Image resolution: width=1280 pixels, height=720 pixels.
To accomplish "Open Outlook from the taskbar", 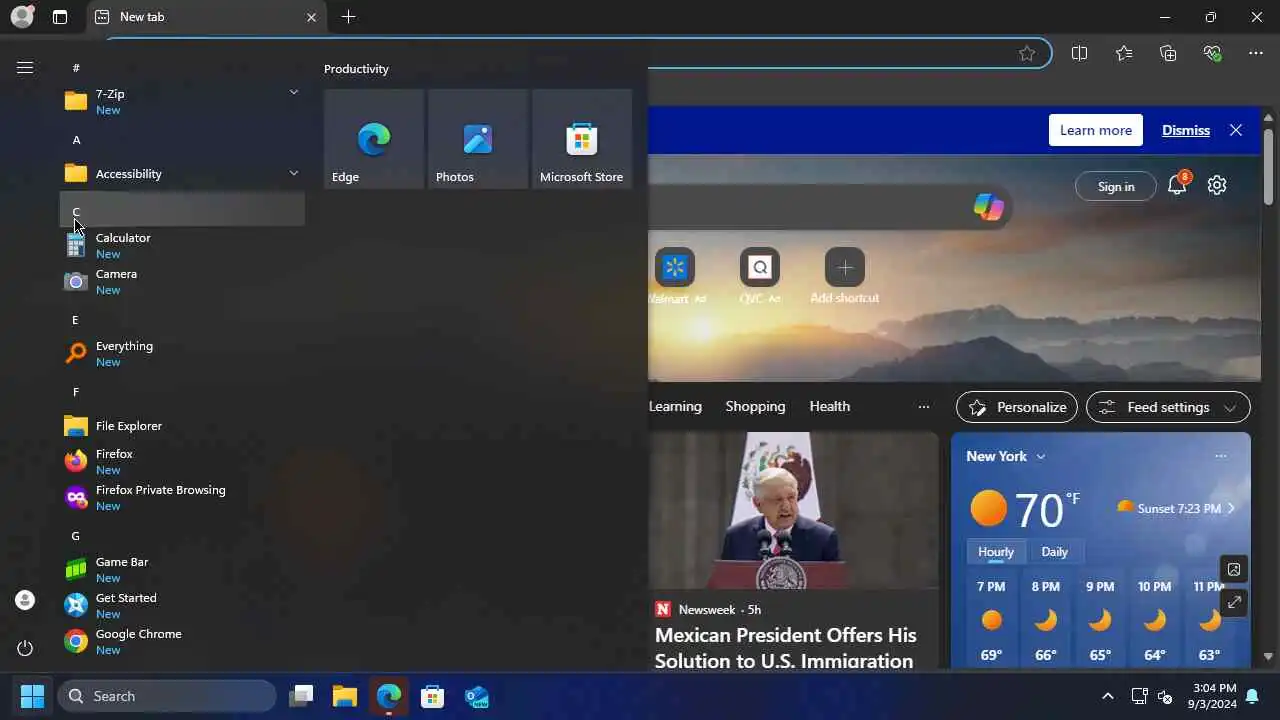I will click(x=477, y=696).
